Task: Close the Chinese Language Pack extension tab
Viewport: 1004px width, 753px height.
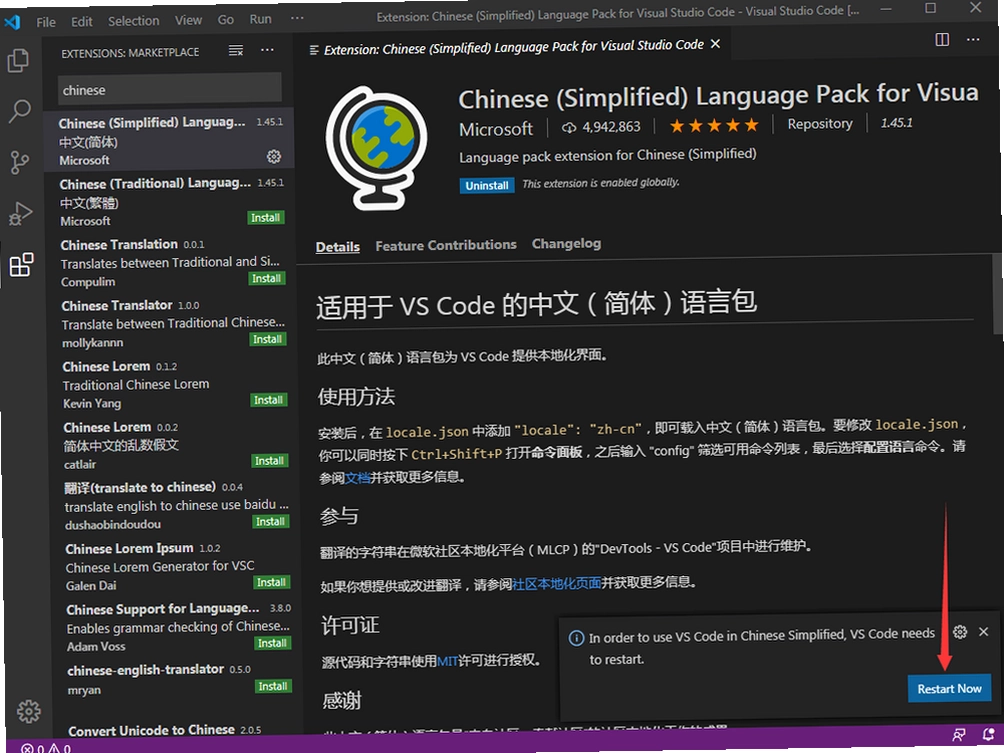Action: tap(715, 44)
